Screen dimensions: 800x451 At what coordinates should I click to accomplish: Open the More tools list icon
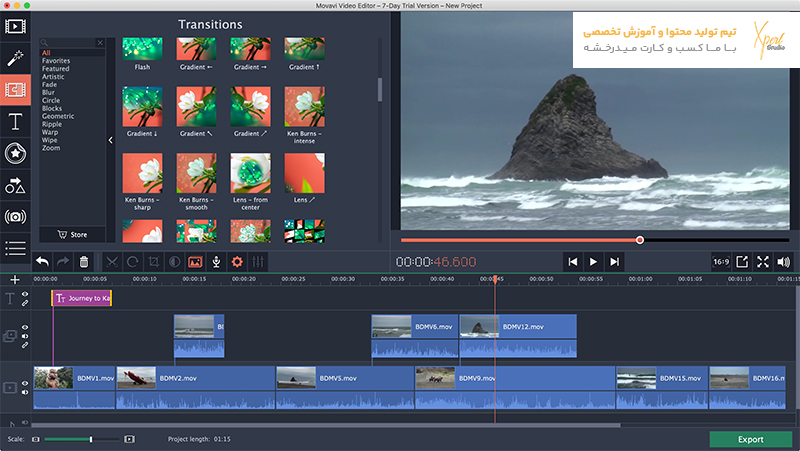click(x=15, y=248)
